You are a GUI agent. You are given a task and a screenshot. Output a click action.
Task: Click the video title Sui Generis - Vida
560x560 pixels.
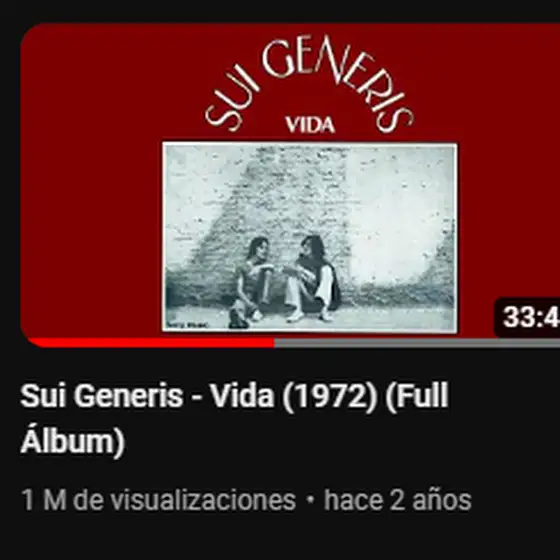click(234, 418)
